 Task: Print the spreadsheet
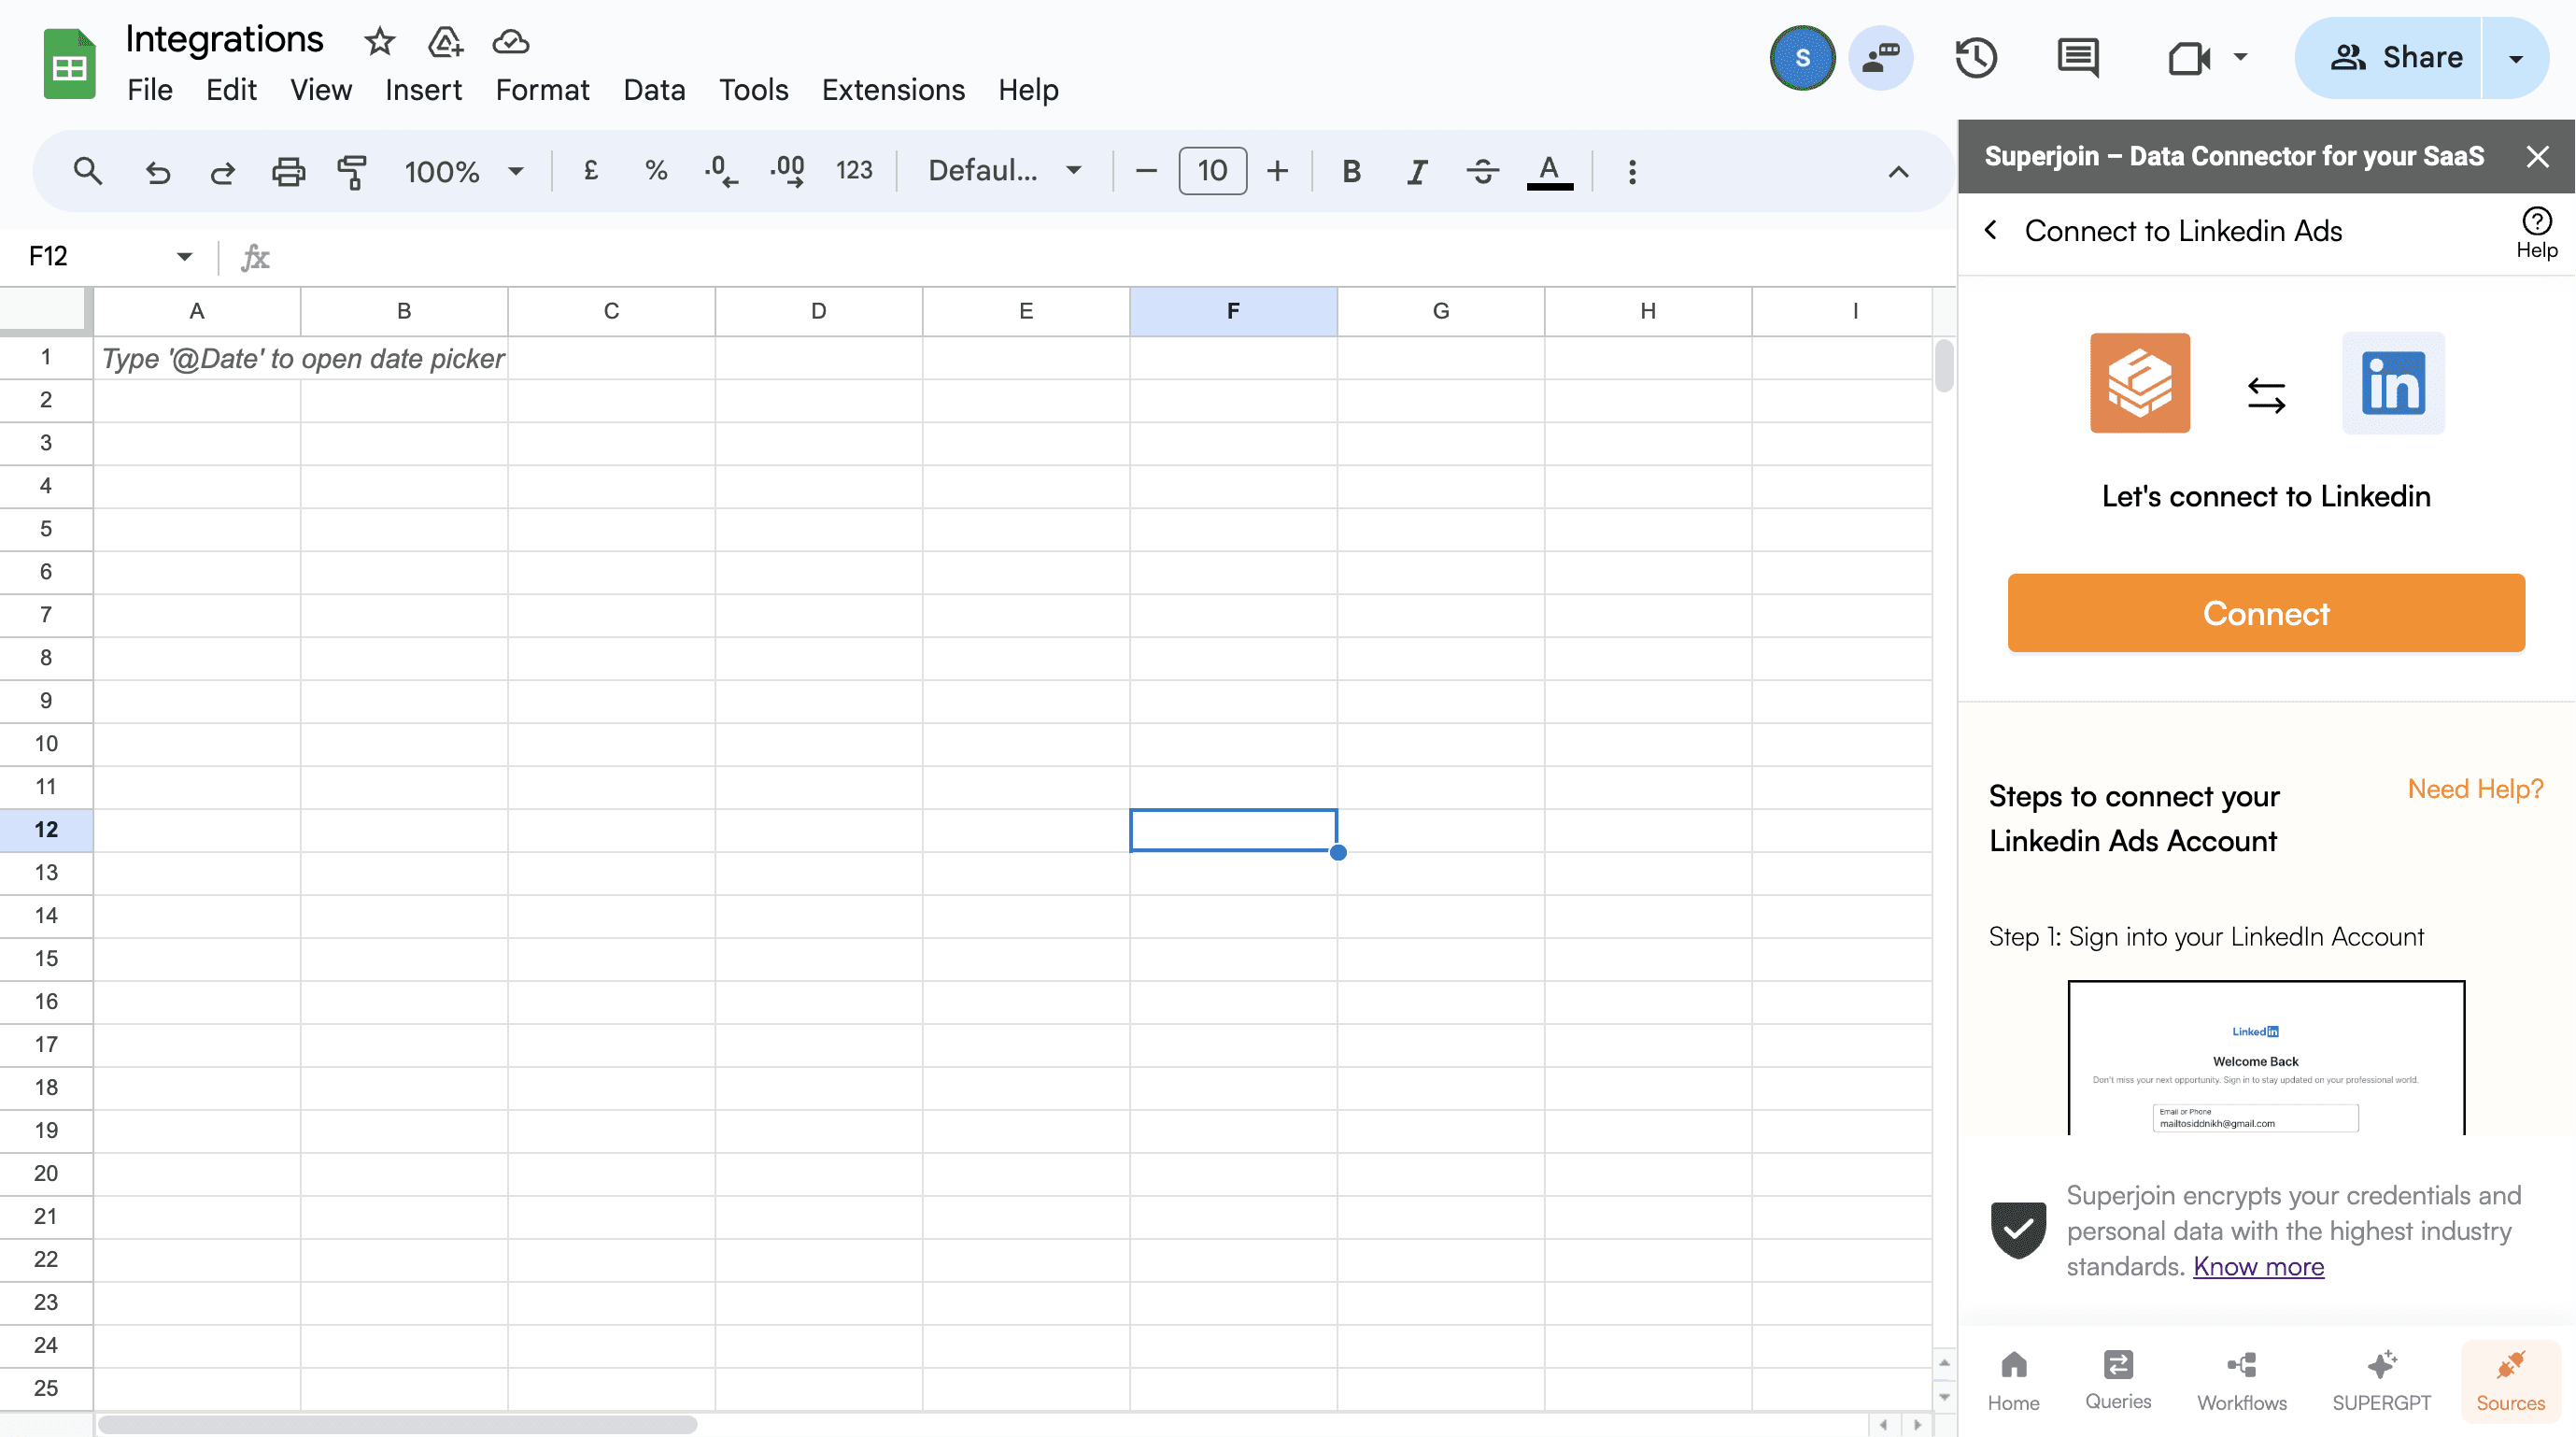coord(288,172)
